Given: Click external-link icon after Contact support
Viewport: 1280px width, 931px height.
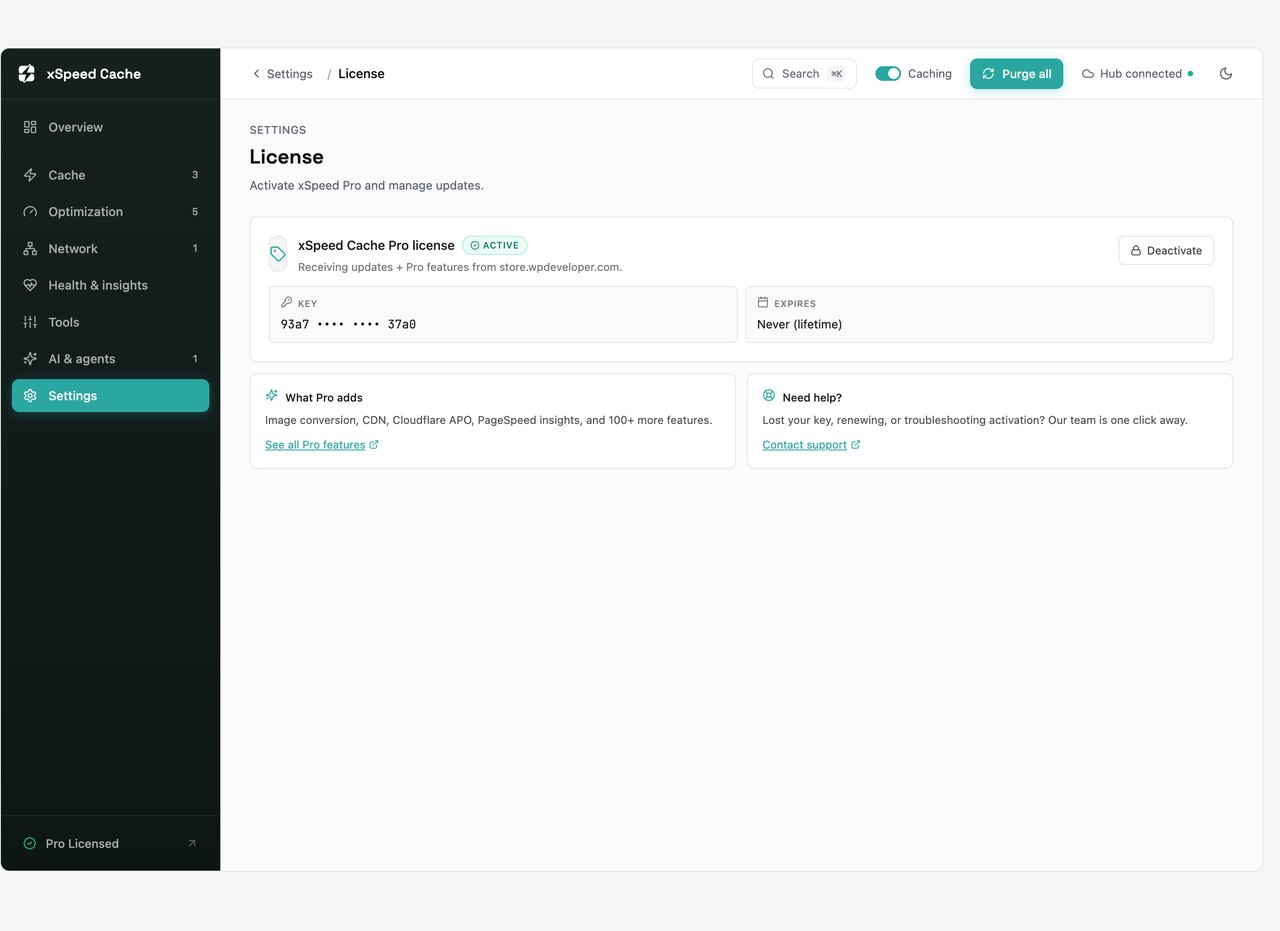Looking at the screenshot, I should 856,445.
